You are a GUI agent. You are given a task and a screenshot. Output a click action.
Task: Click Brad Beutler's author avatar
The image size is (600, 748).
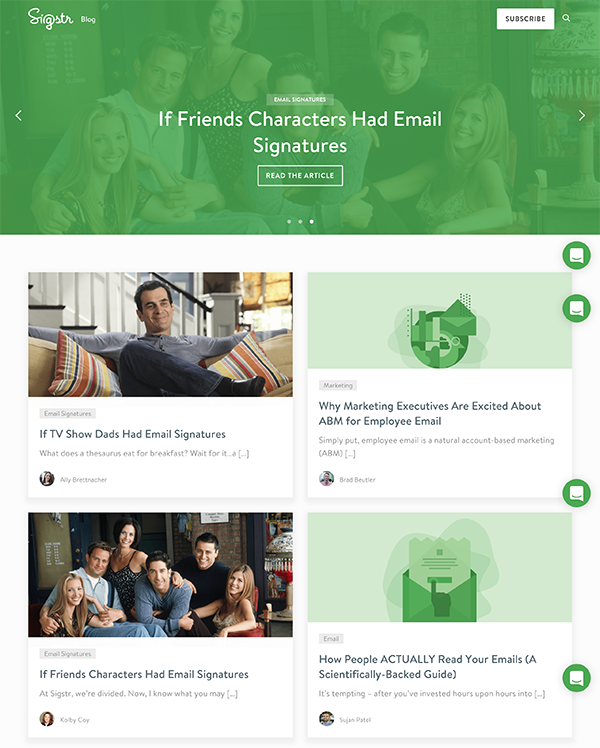click(326, 478)
